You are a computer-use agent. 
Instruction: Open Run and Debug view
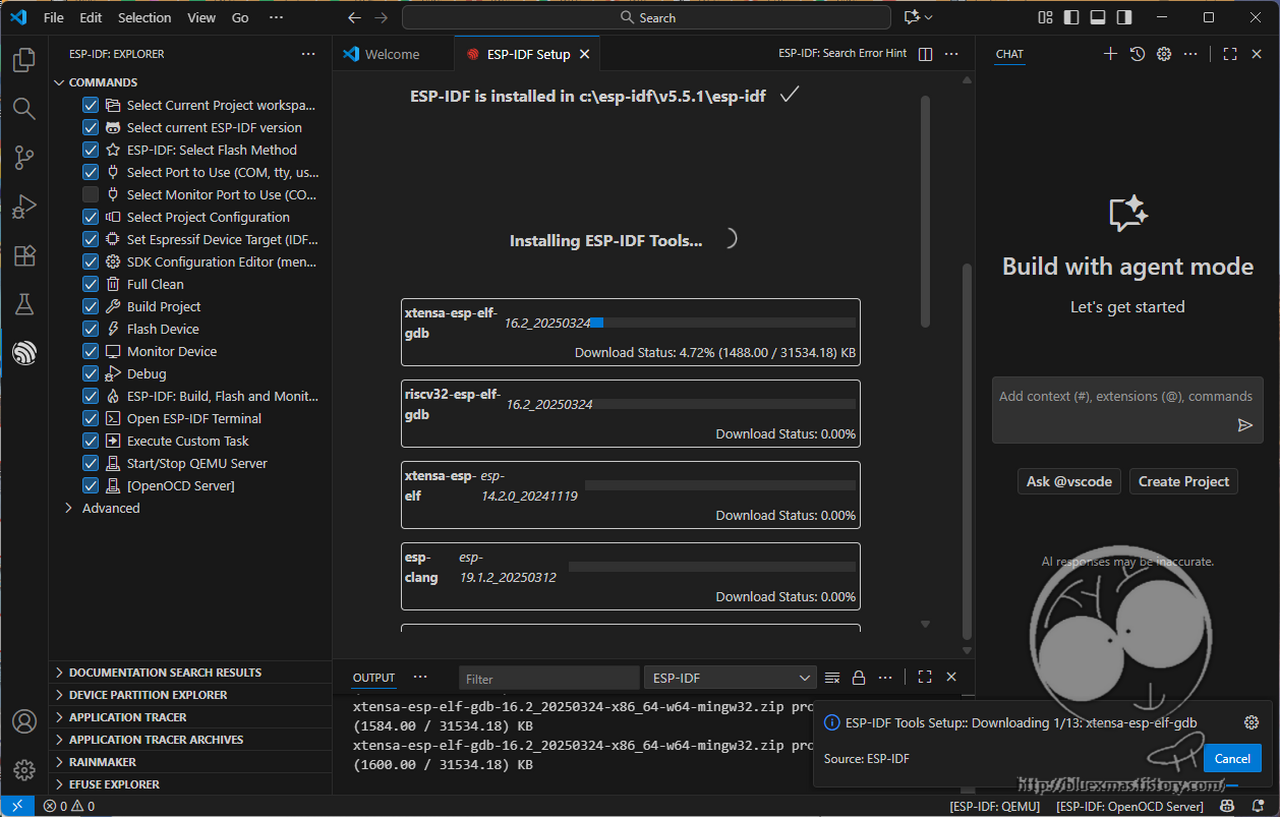coord(24,206)
